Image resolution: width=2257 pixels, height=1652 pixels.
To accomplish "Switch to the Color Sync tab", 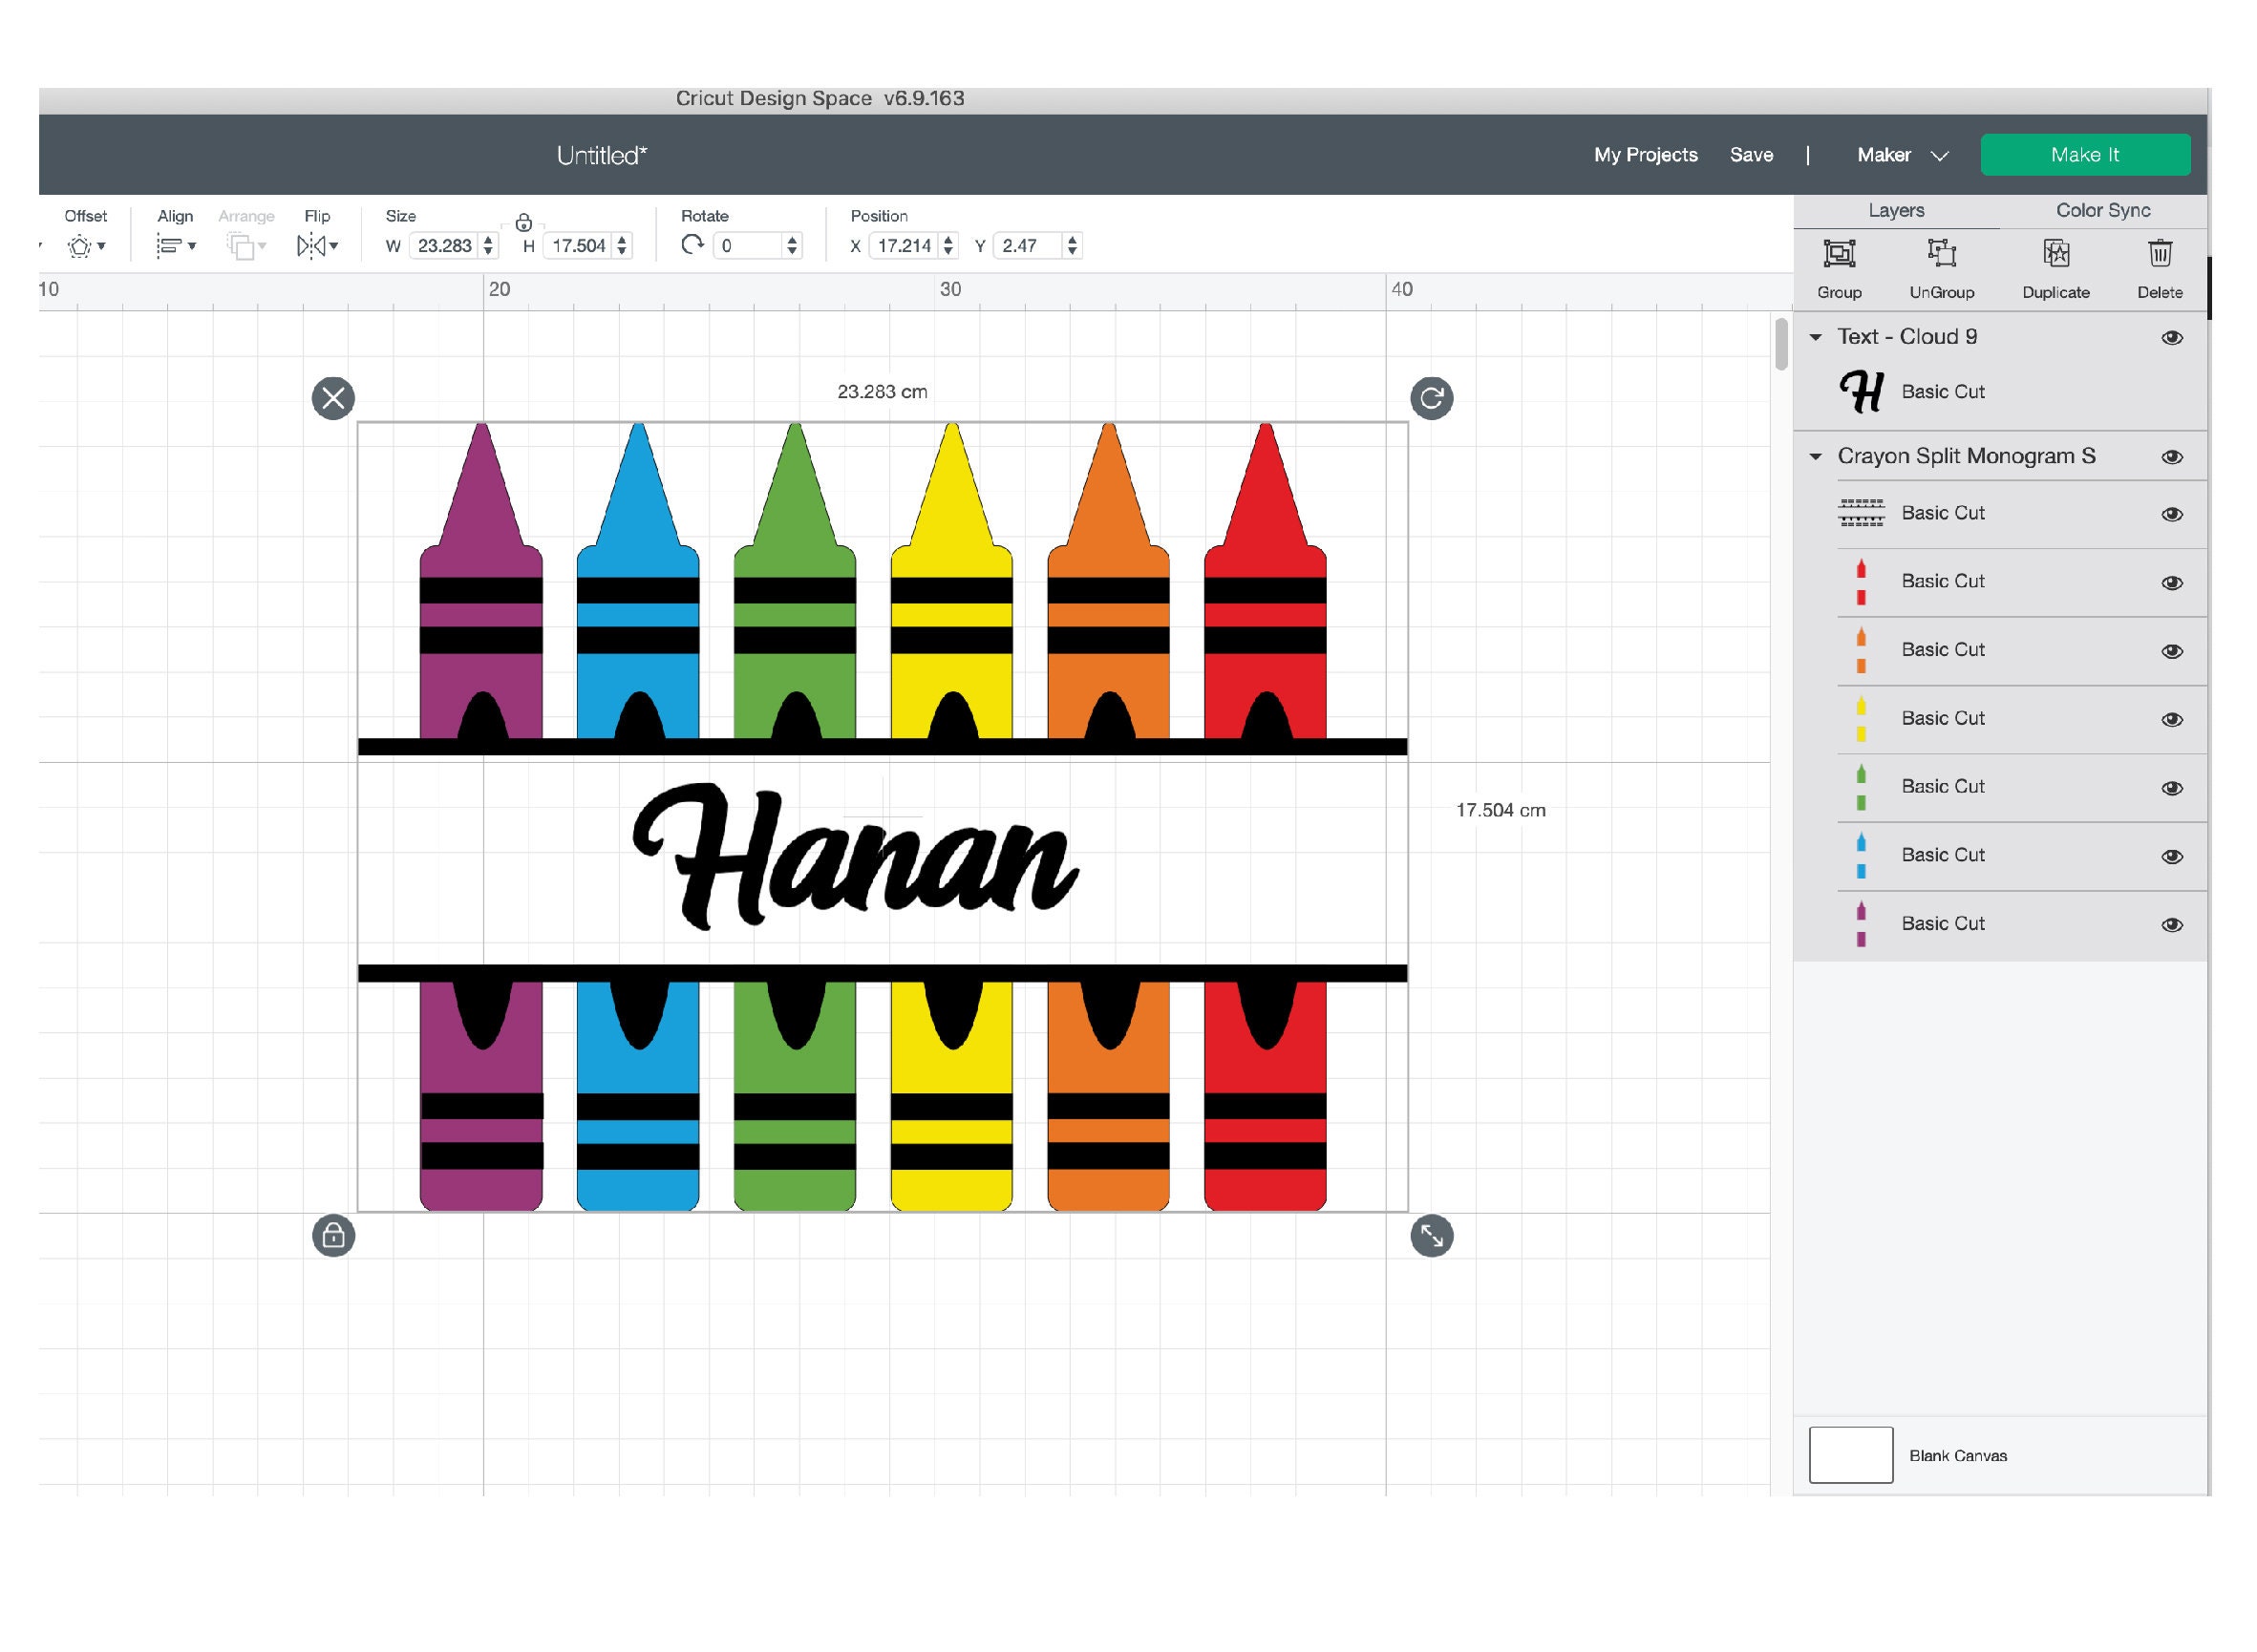I will point(2102,210).
